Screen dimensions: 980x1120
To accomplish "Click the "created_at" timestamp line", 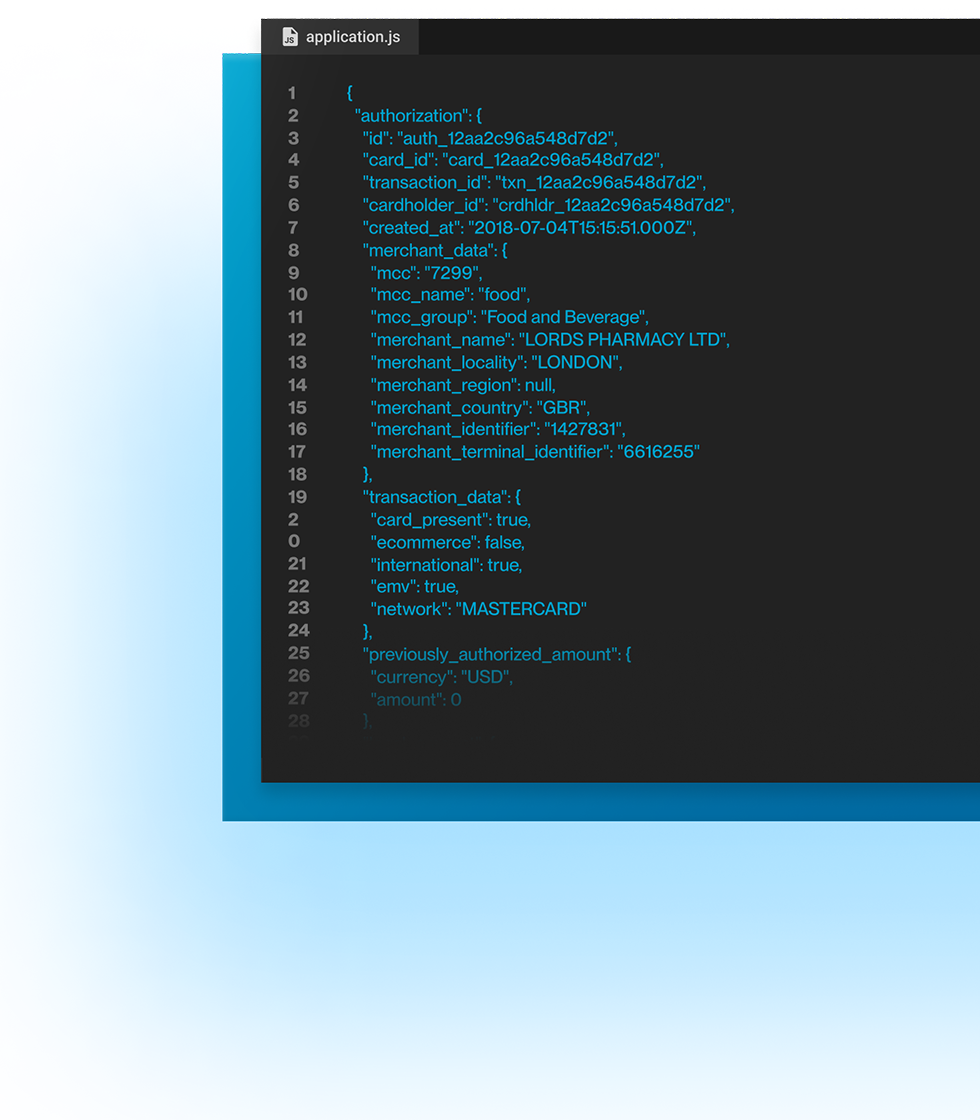I will pos(529,228).
